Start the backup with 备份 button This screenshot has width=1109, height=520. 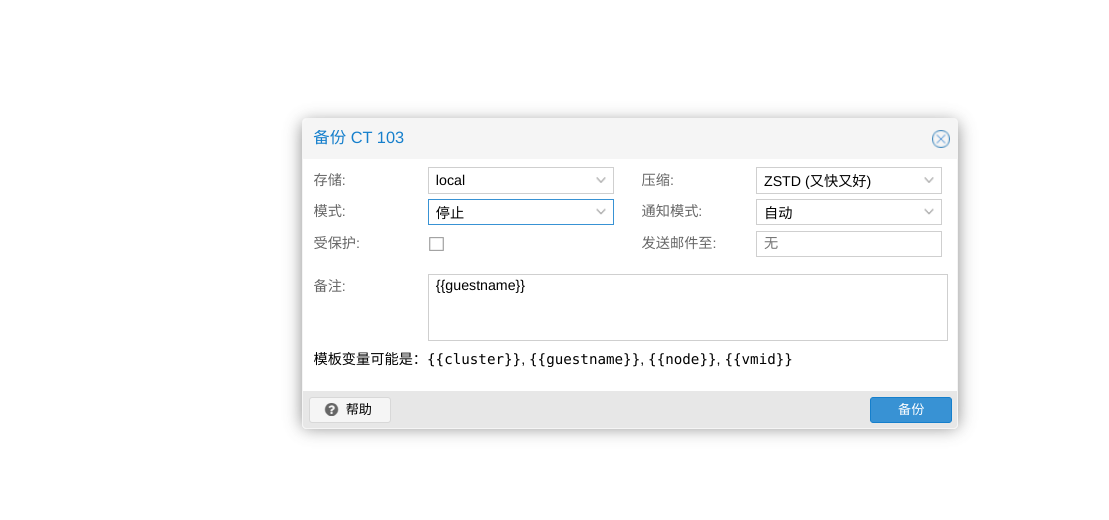pyautogui.click(x=910, y=410)
